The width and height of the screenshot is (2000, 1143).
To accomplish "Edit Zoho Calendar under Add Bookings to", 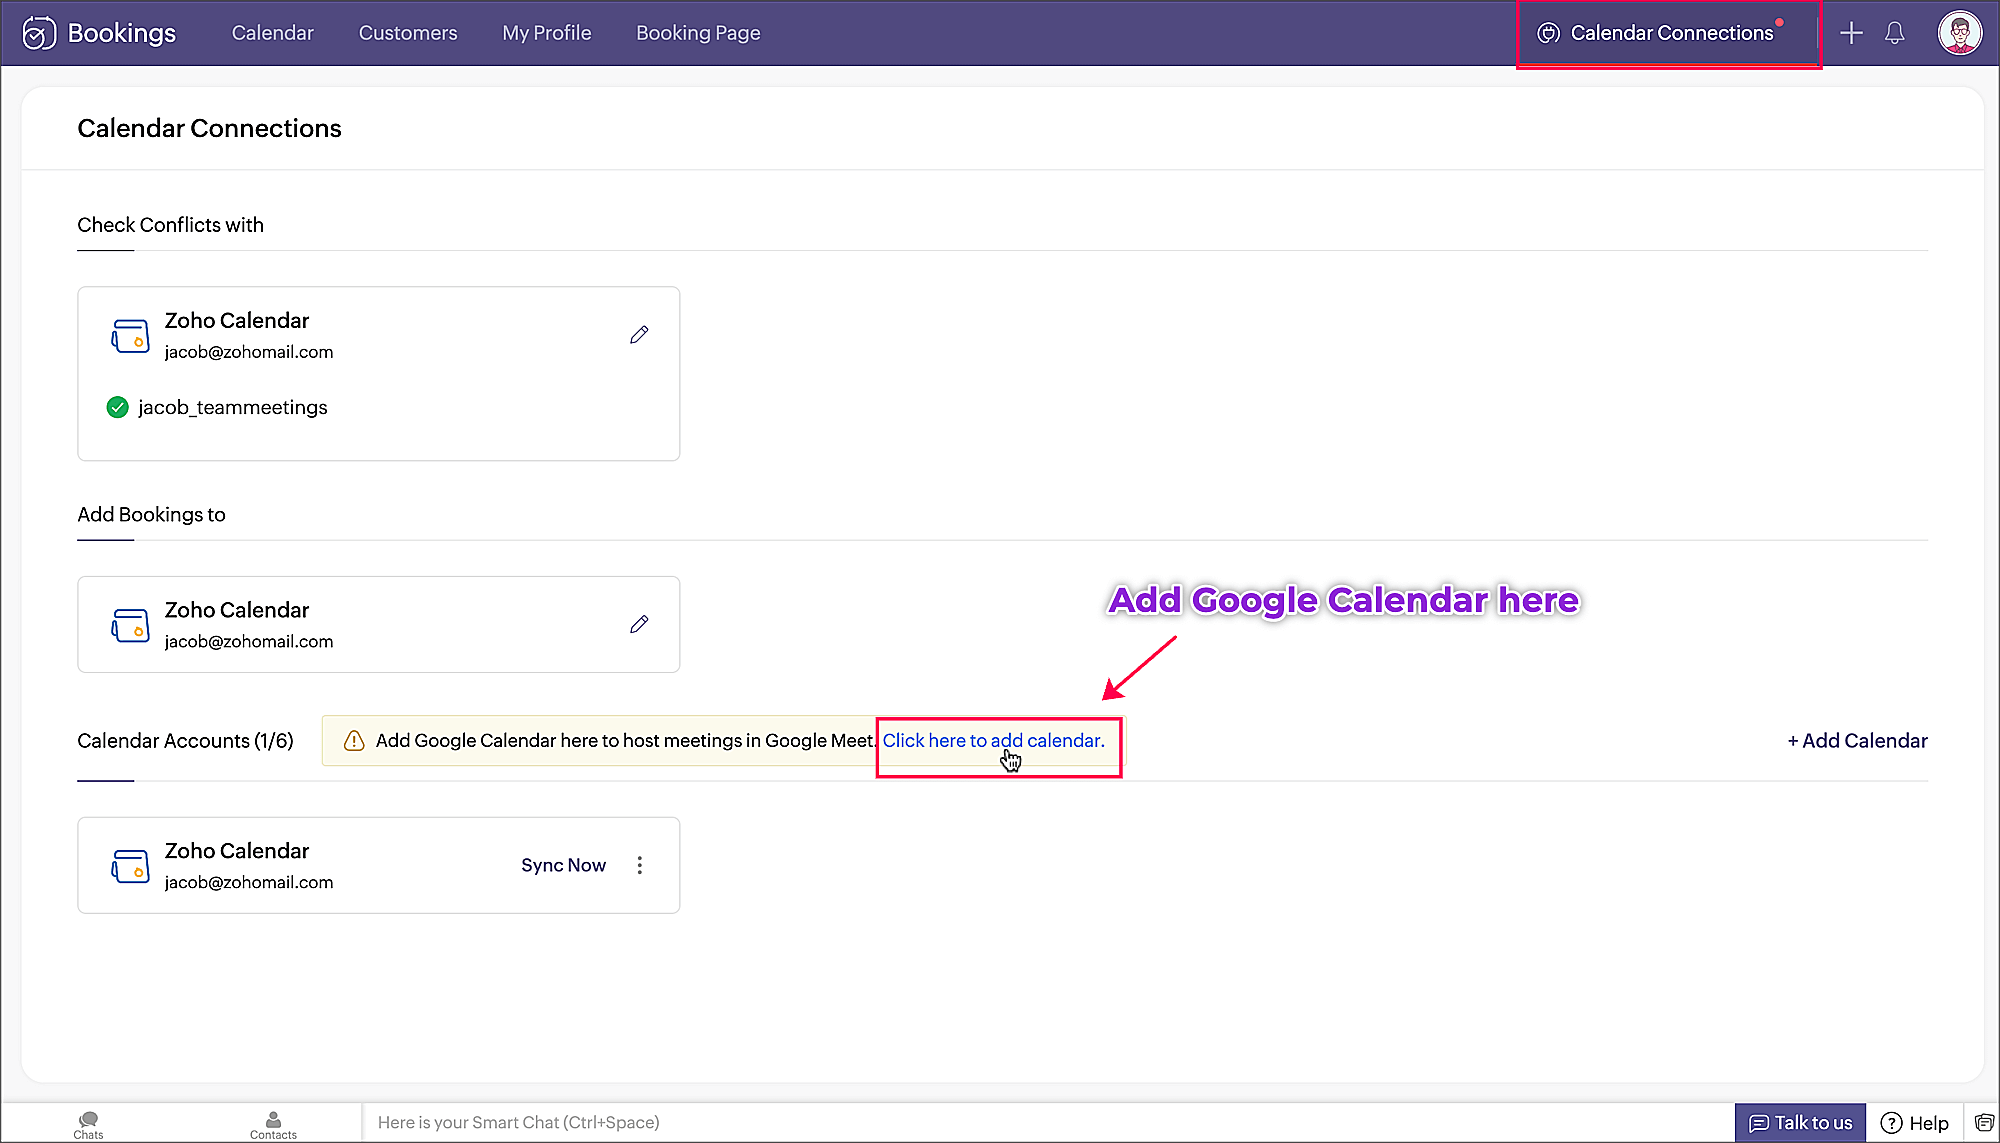I will 639,624.
